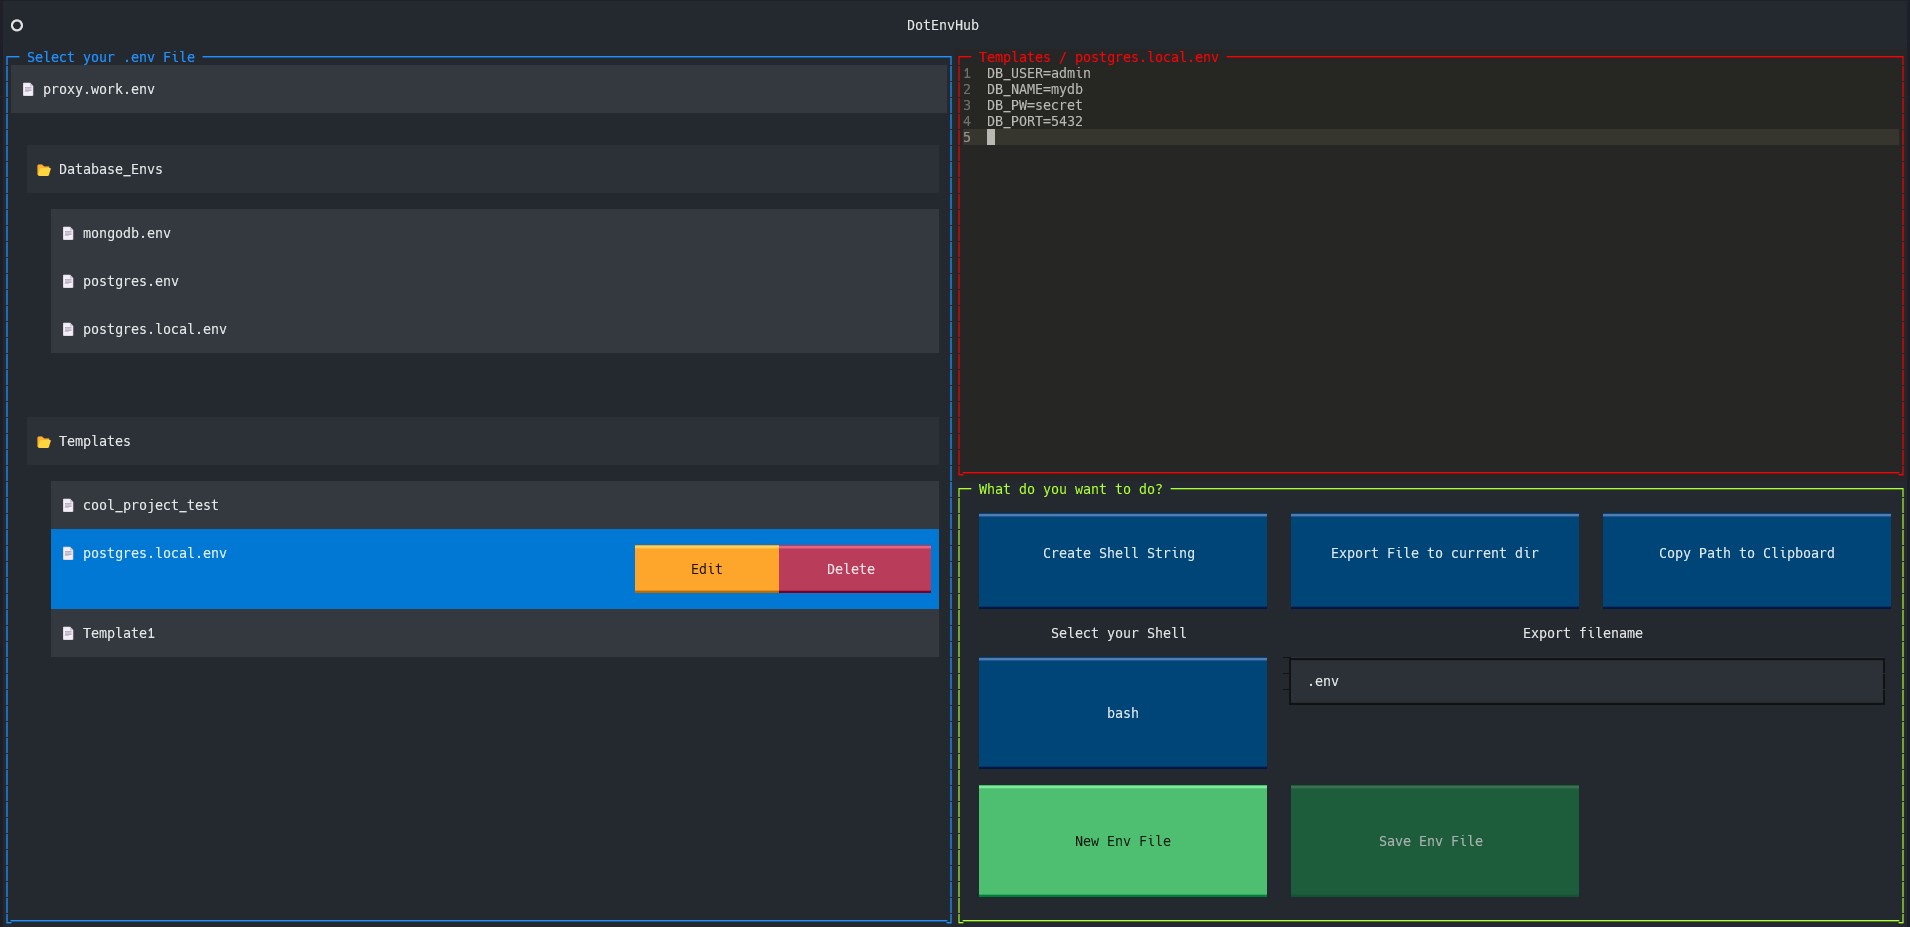This screenshot has width=1910, height=927.
Task: Collapse the Templates folder
Action: point(483,441)
